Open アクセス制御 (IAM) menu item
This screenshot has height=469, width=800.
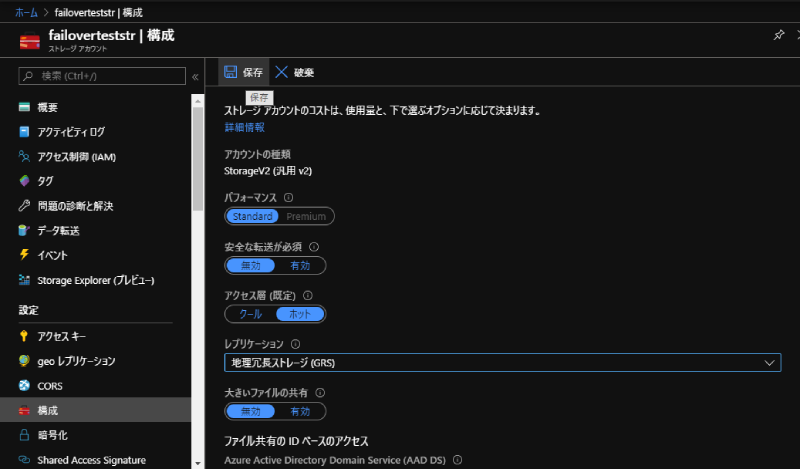point(95,156)
